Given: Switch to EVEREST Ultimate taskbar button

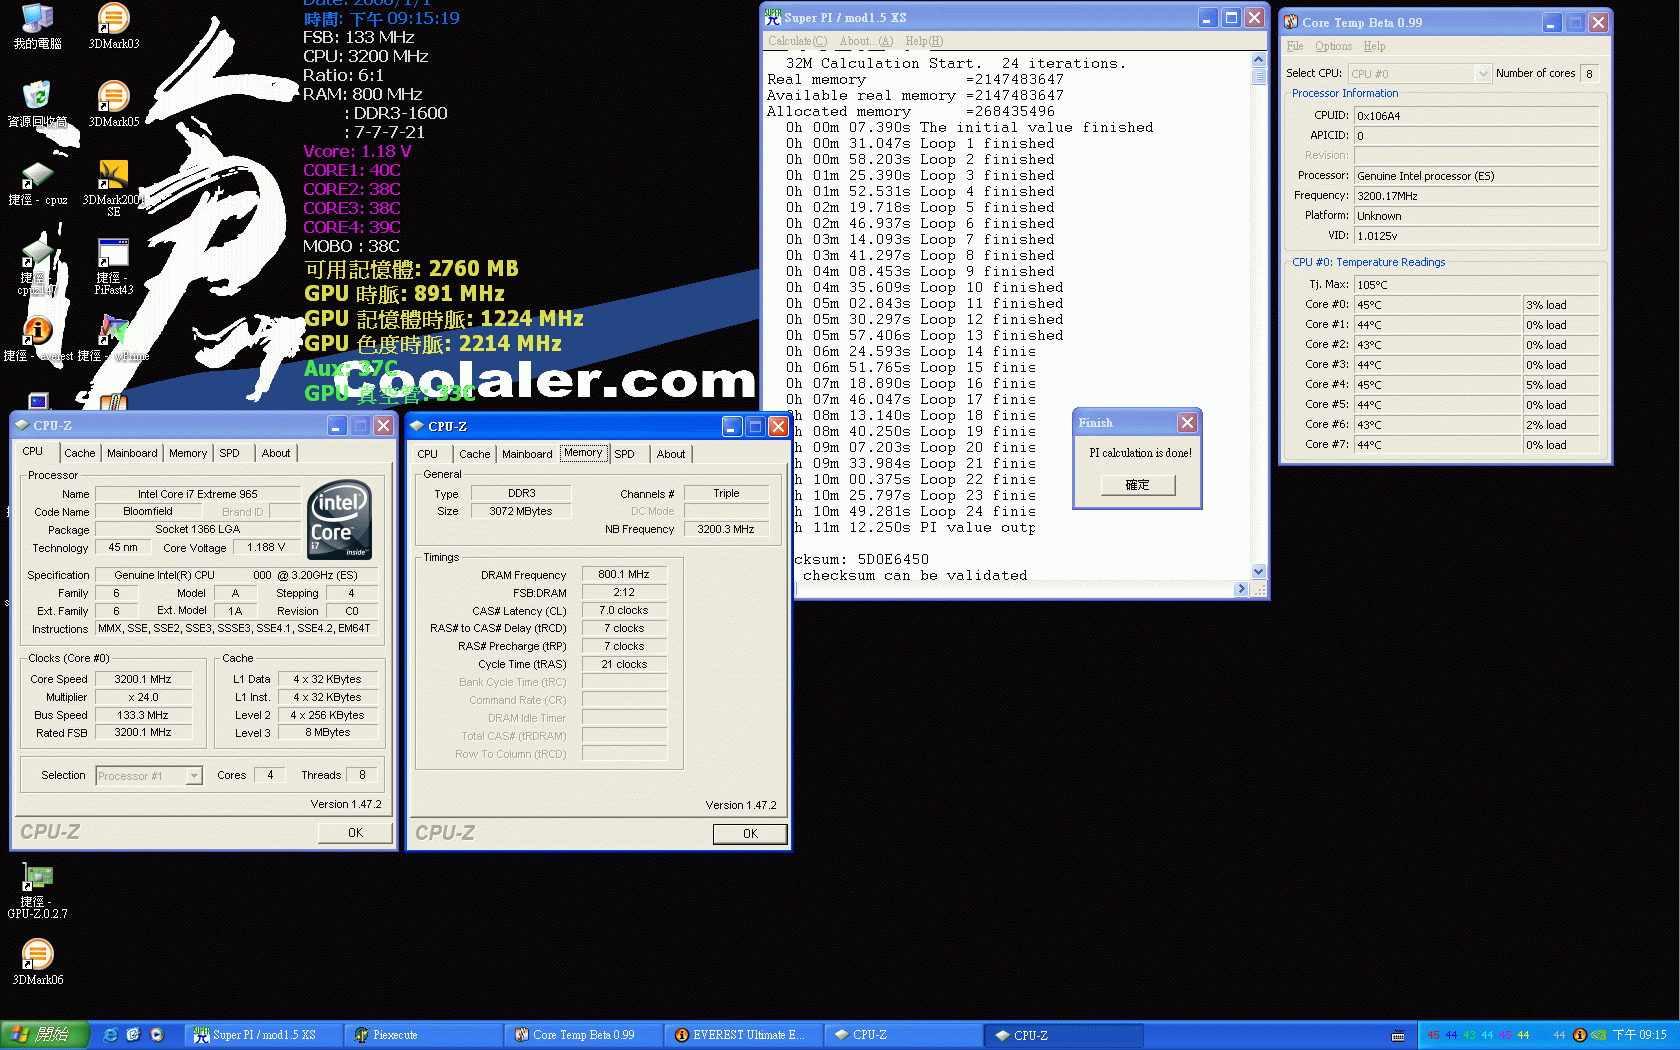Looking at the screenshot, I should tap(741, 1035).
